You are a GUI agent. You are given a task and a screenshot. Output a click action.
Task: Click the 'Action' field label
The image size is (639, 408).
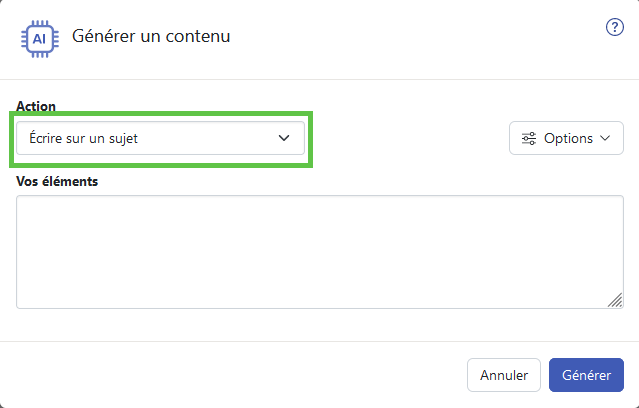tap(36, 106)
